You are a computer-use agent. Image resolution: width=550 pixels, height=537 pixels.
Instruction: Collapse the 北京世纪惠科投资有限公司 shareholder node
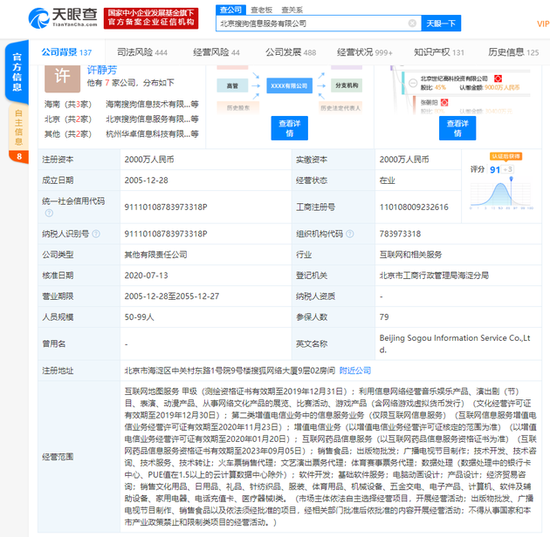coord(413,83)
